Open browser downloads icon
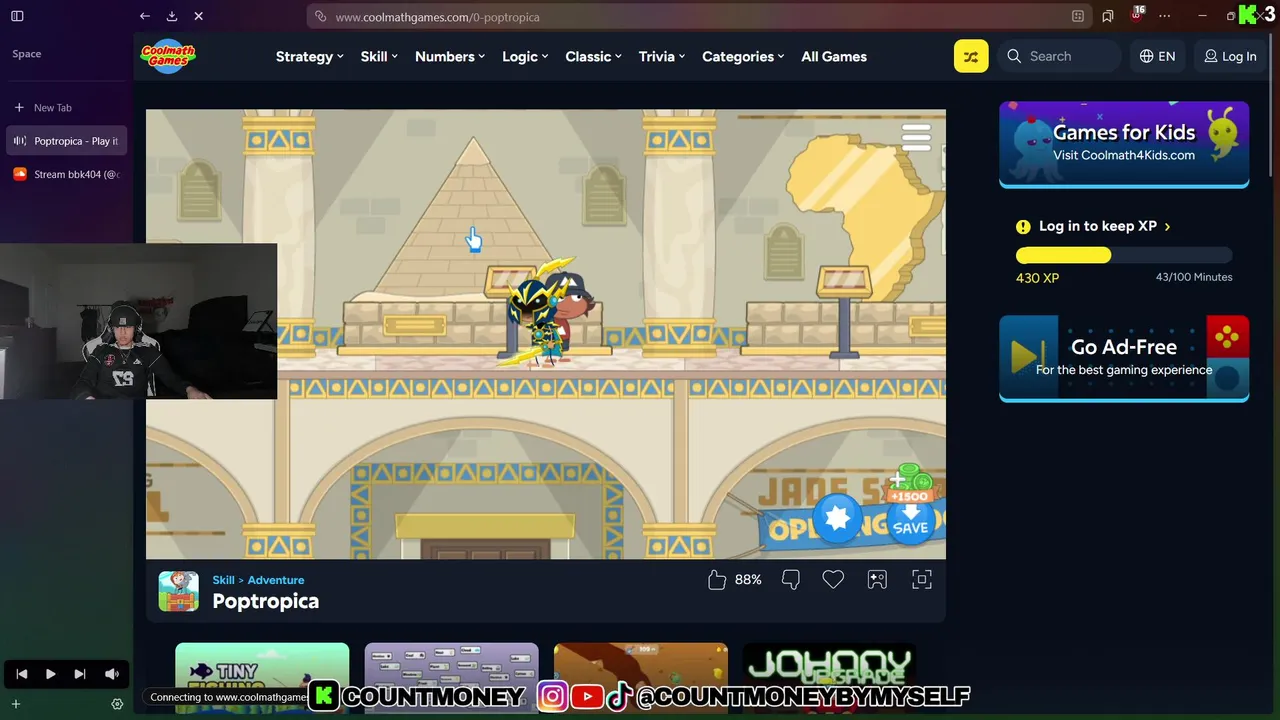1280x720 pixels. click(172, 16)
